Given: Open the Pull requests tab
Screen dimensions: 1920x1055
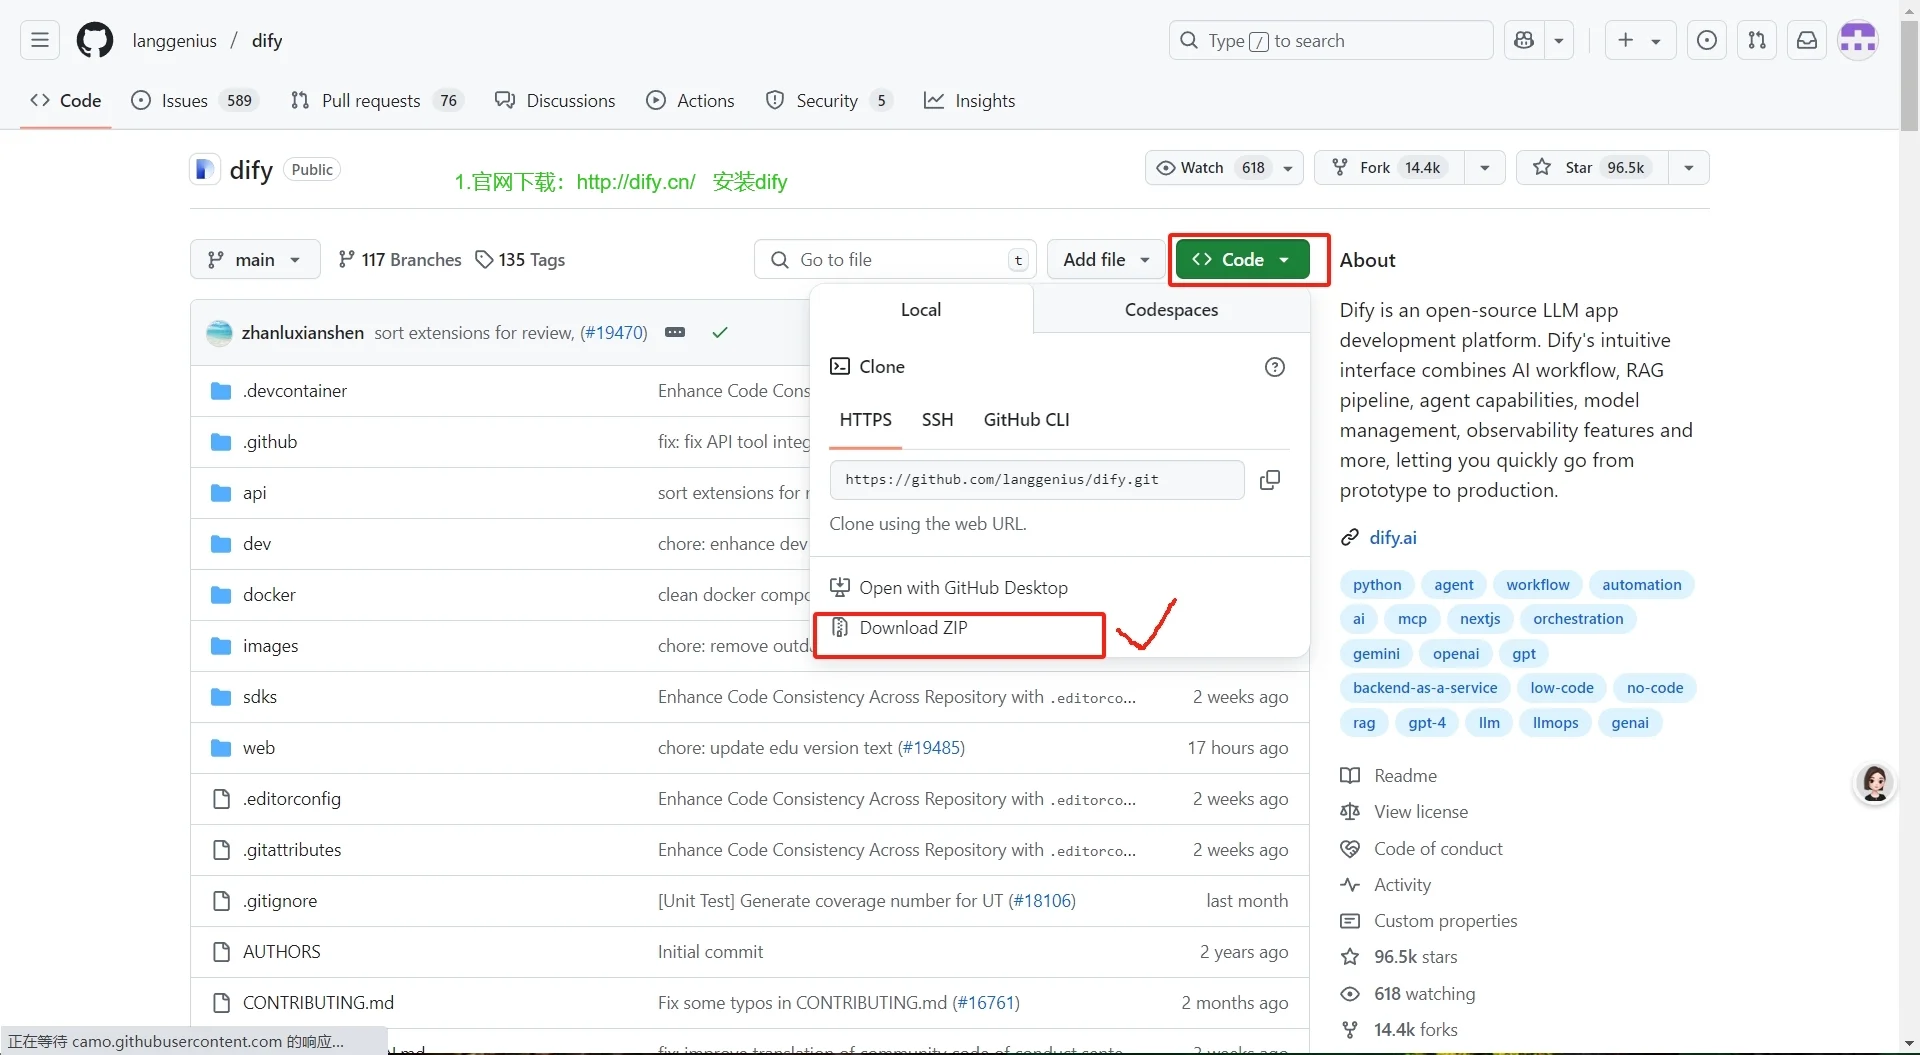Looking at the screenshot, I should pos(377,100).
